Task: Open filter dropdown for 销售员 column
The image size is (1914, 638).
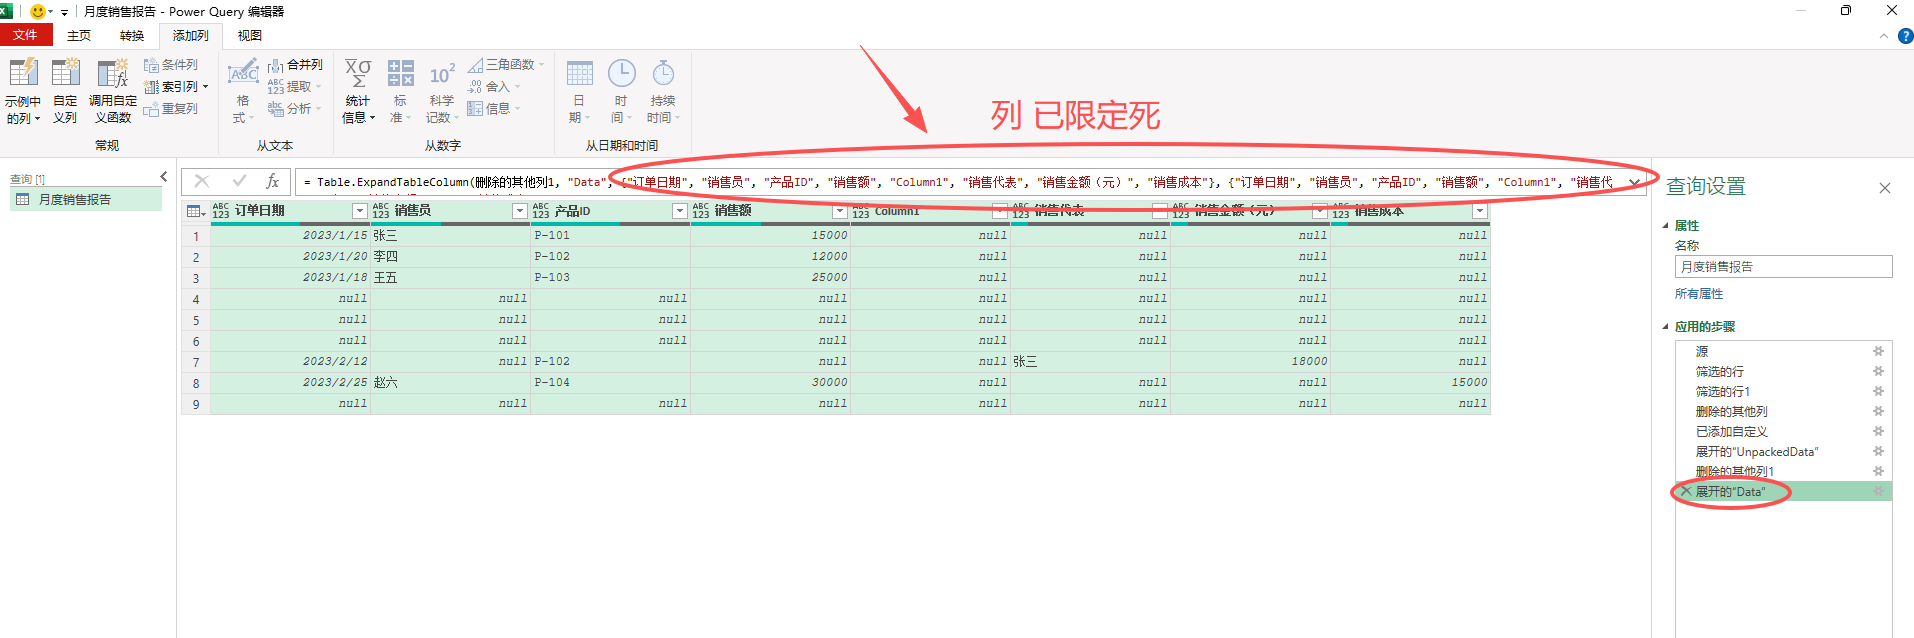Action: [519, 211]
